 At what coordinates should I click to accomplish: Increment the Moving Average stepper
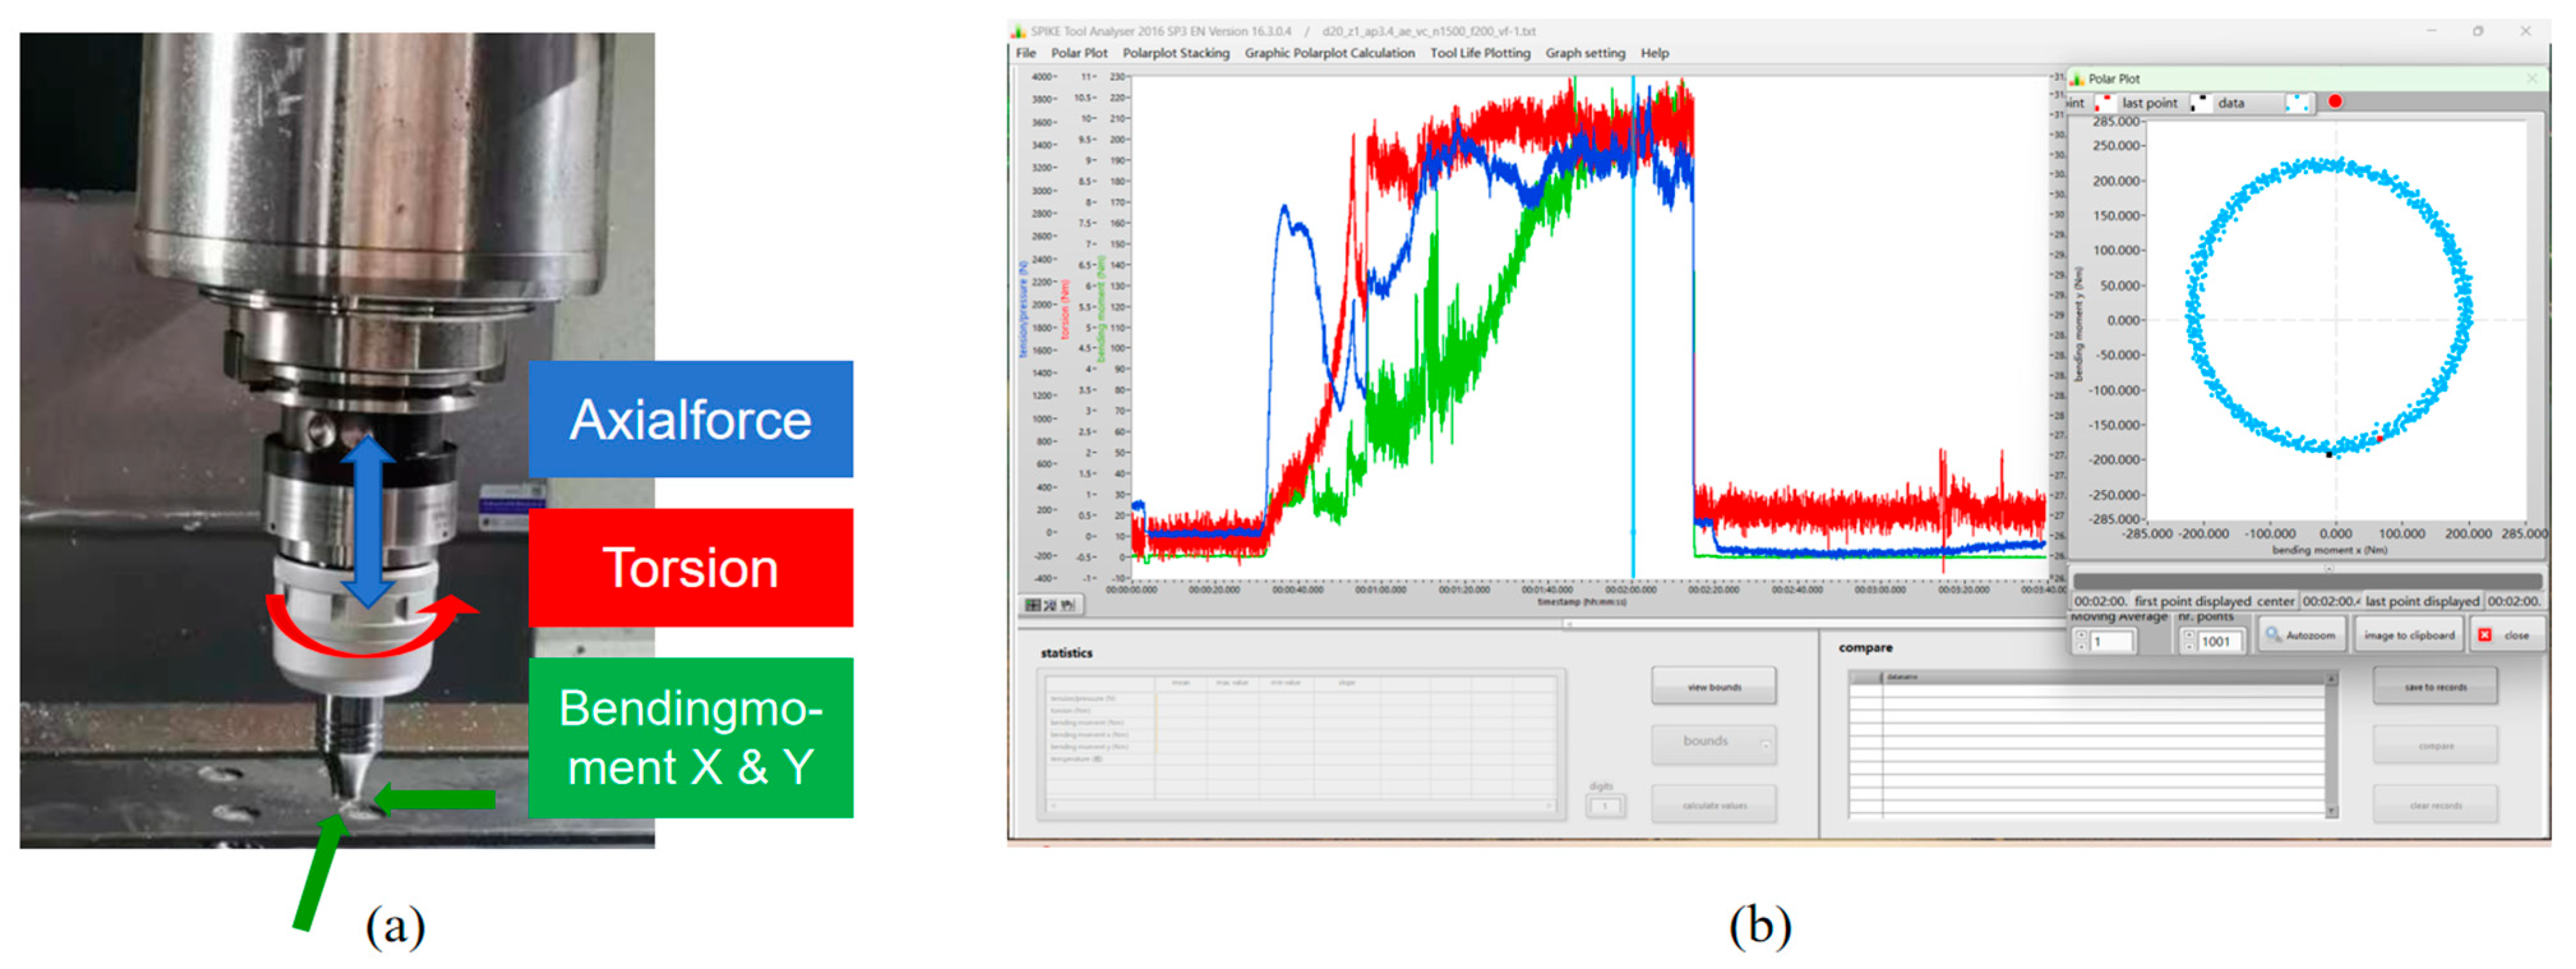(2082, 634)
